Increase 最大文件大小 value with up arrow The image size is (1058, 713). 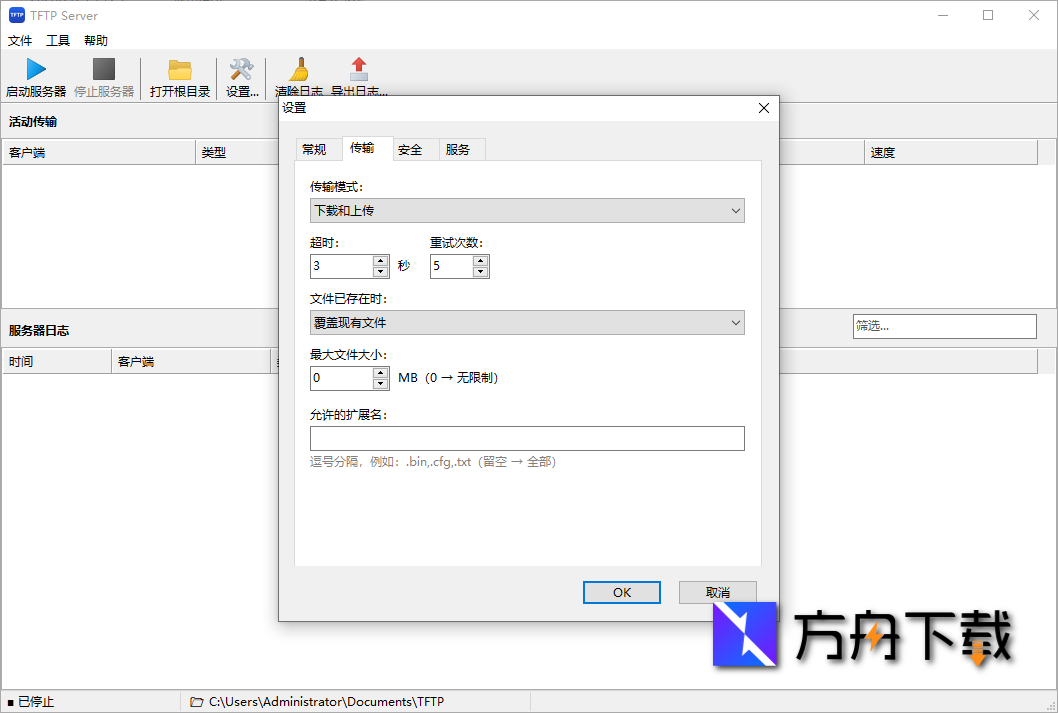[x=380, y=372]
